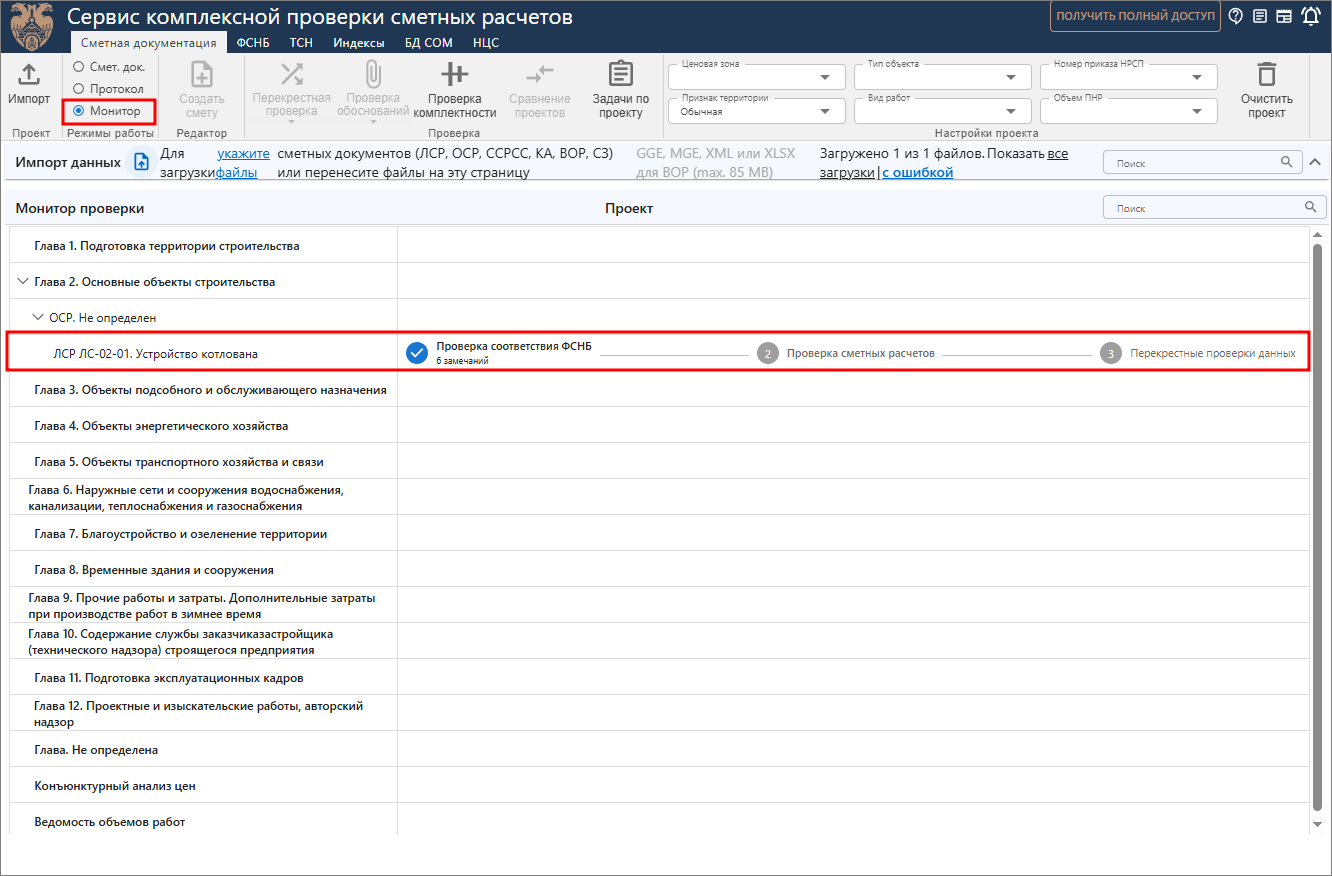Open the notifications bell
Screen dimensions: 1332x876
point(1310,16)
